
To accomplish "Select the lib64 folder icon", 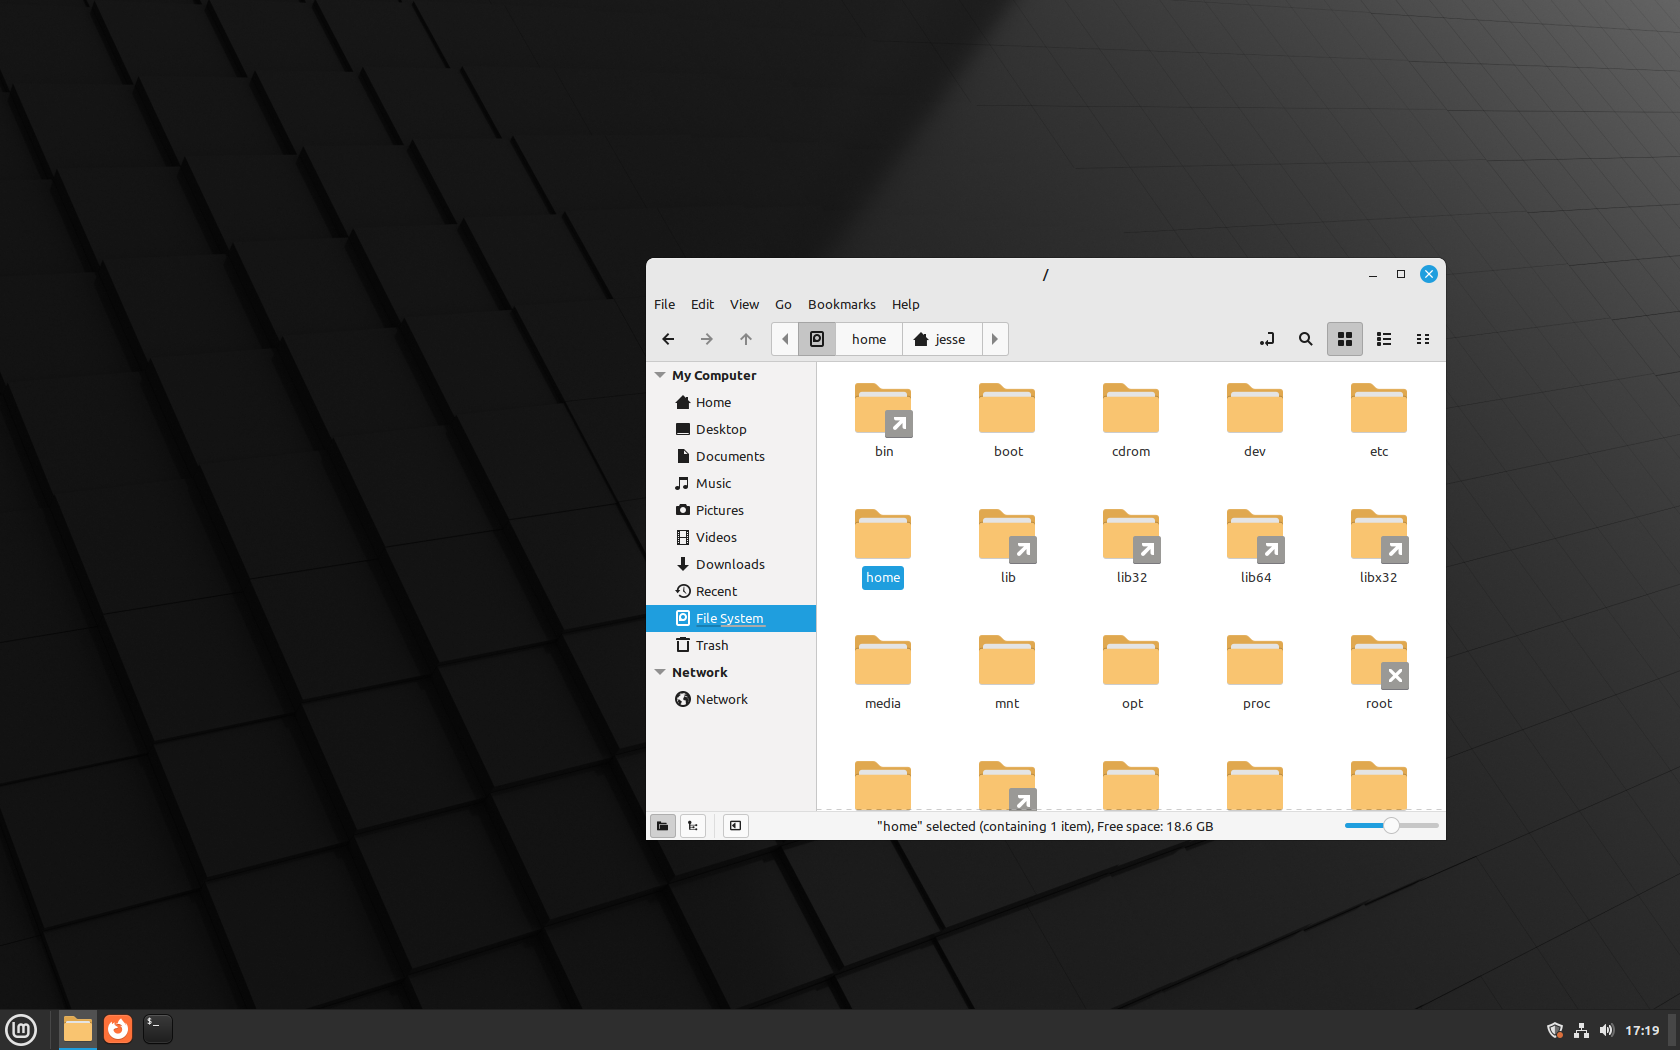I will (1255, 536).
